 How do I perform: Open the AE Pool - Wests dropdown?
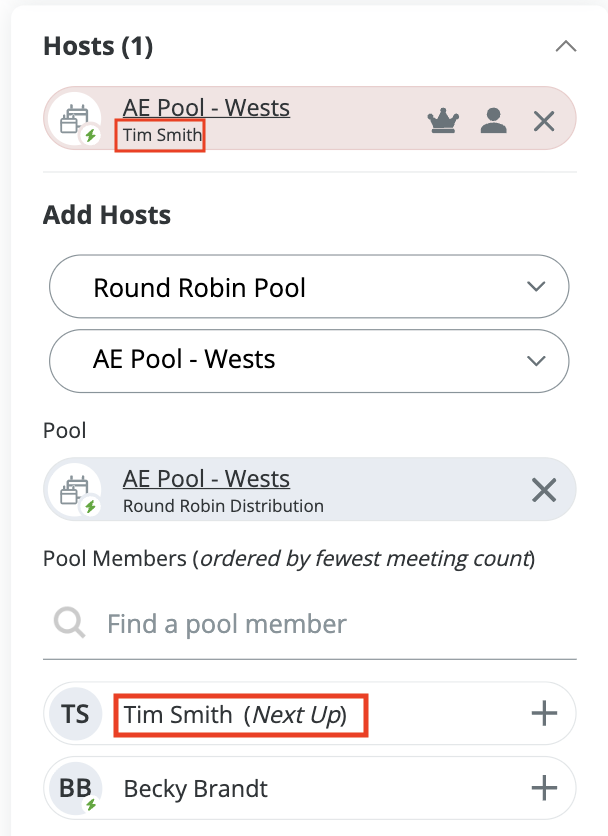[309, 359]
